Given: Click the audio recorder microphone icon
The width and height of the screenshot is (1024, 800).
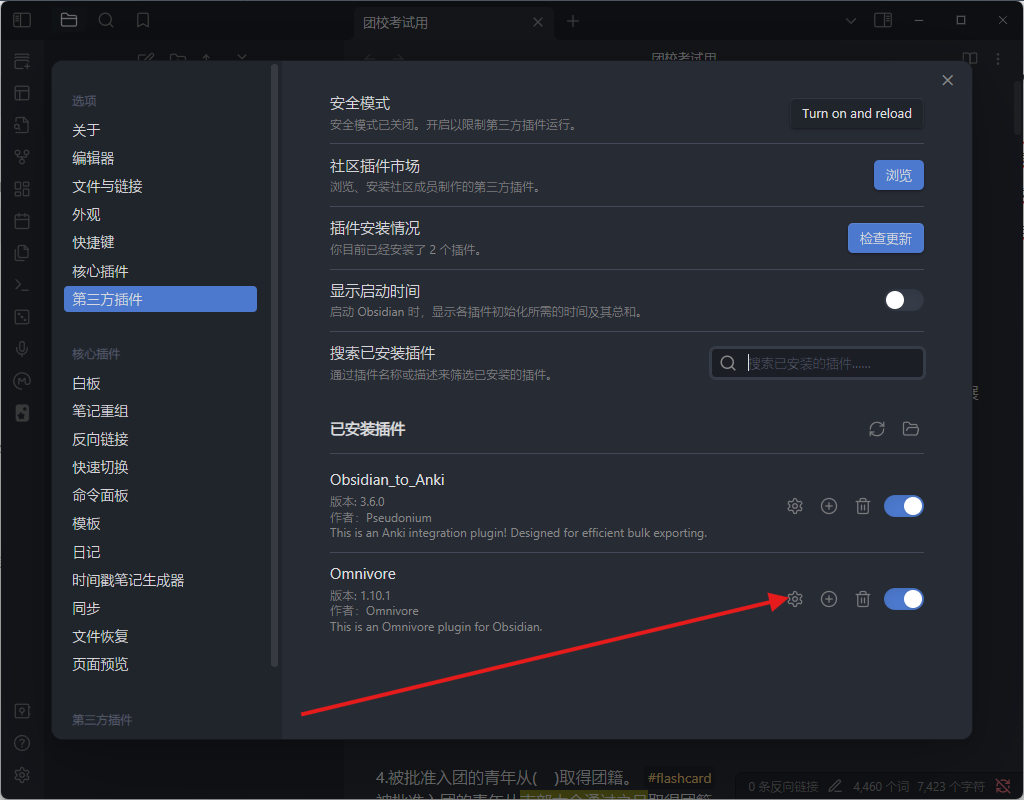Looking at the screenshot, I should [22, 349].
